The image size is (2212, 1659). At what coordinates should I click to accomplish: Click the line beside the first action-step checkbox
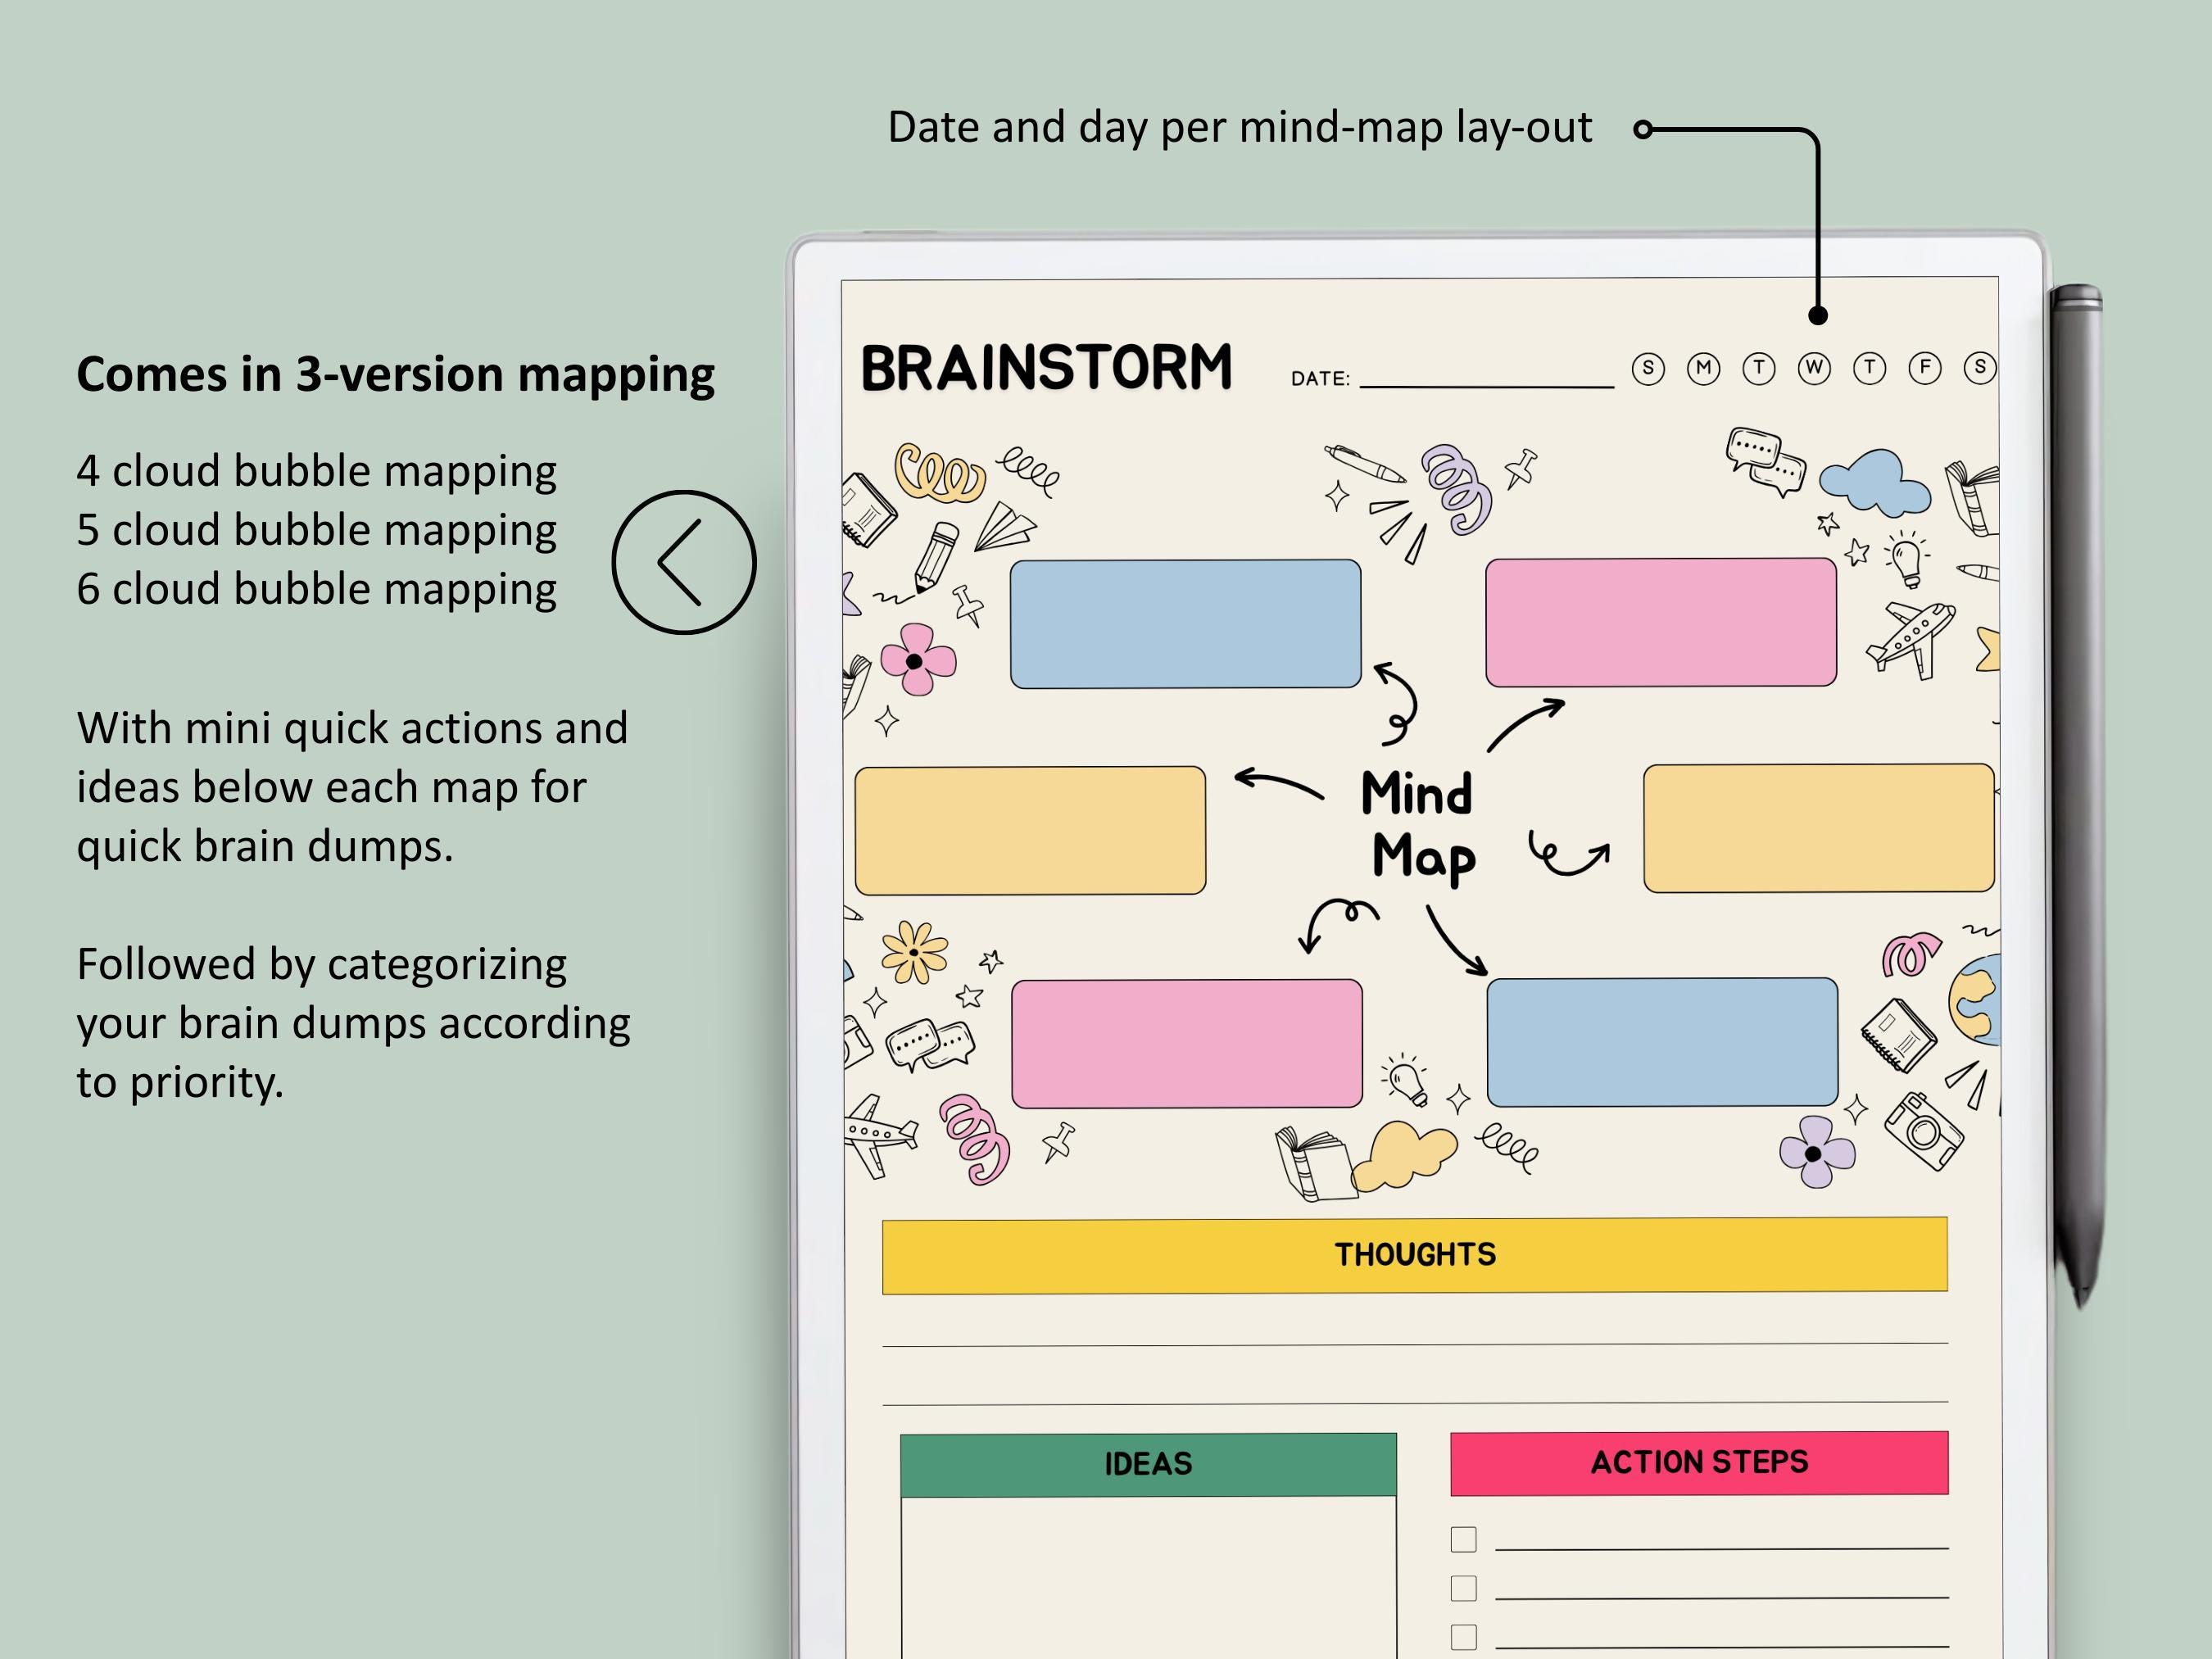click(1722, 1548)
